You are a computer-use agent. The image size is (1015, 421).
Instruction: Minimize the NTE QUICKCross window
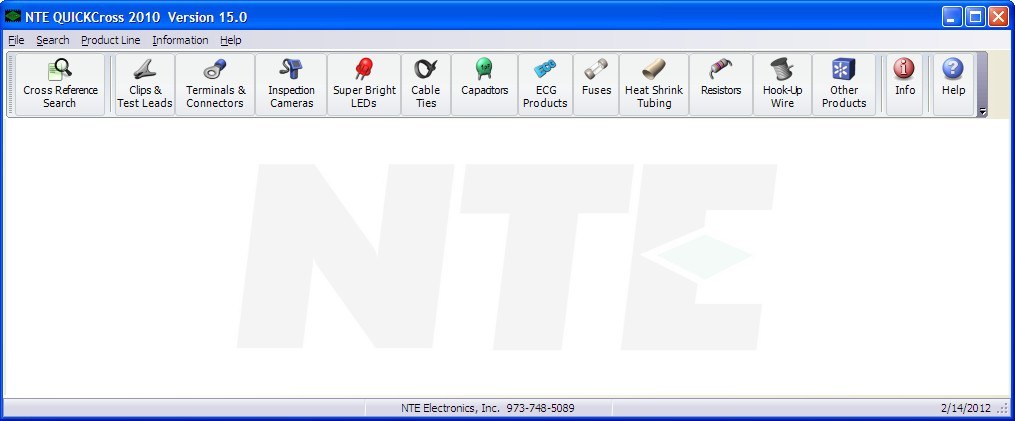[x=952, y=17]
